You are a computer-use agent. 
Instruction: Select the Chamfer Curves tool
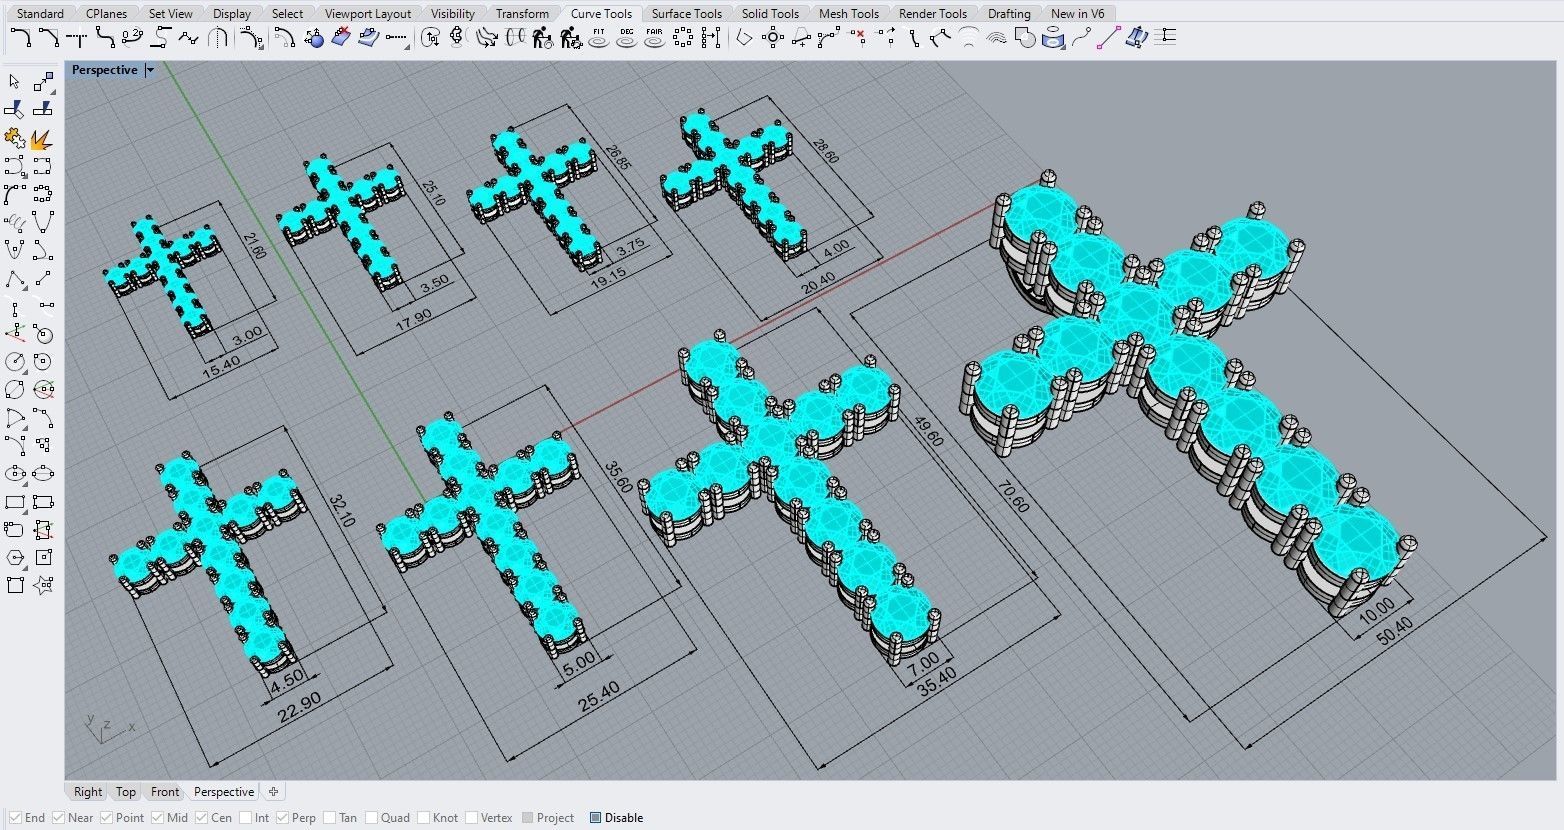[49, 38]
